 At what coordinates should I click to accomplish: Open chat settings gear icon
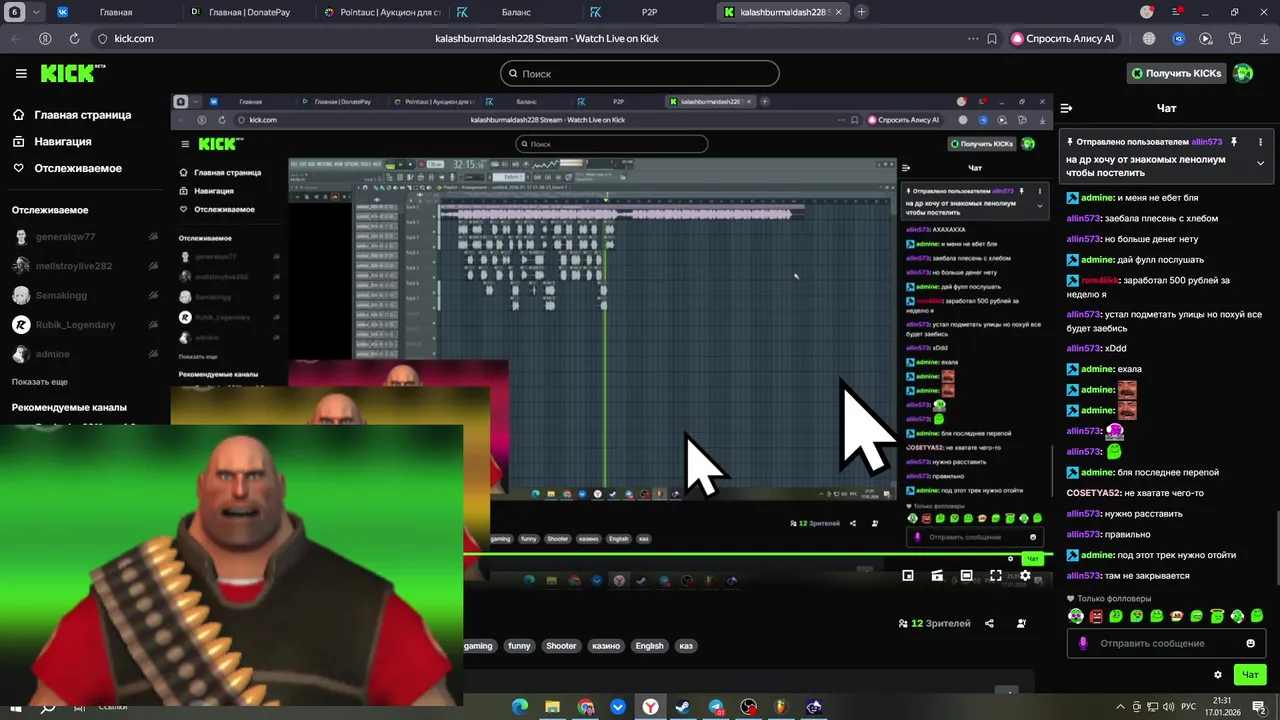coord(1217,675)
